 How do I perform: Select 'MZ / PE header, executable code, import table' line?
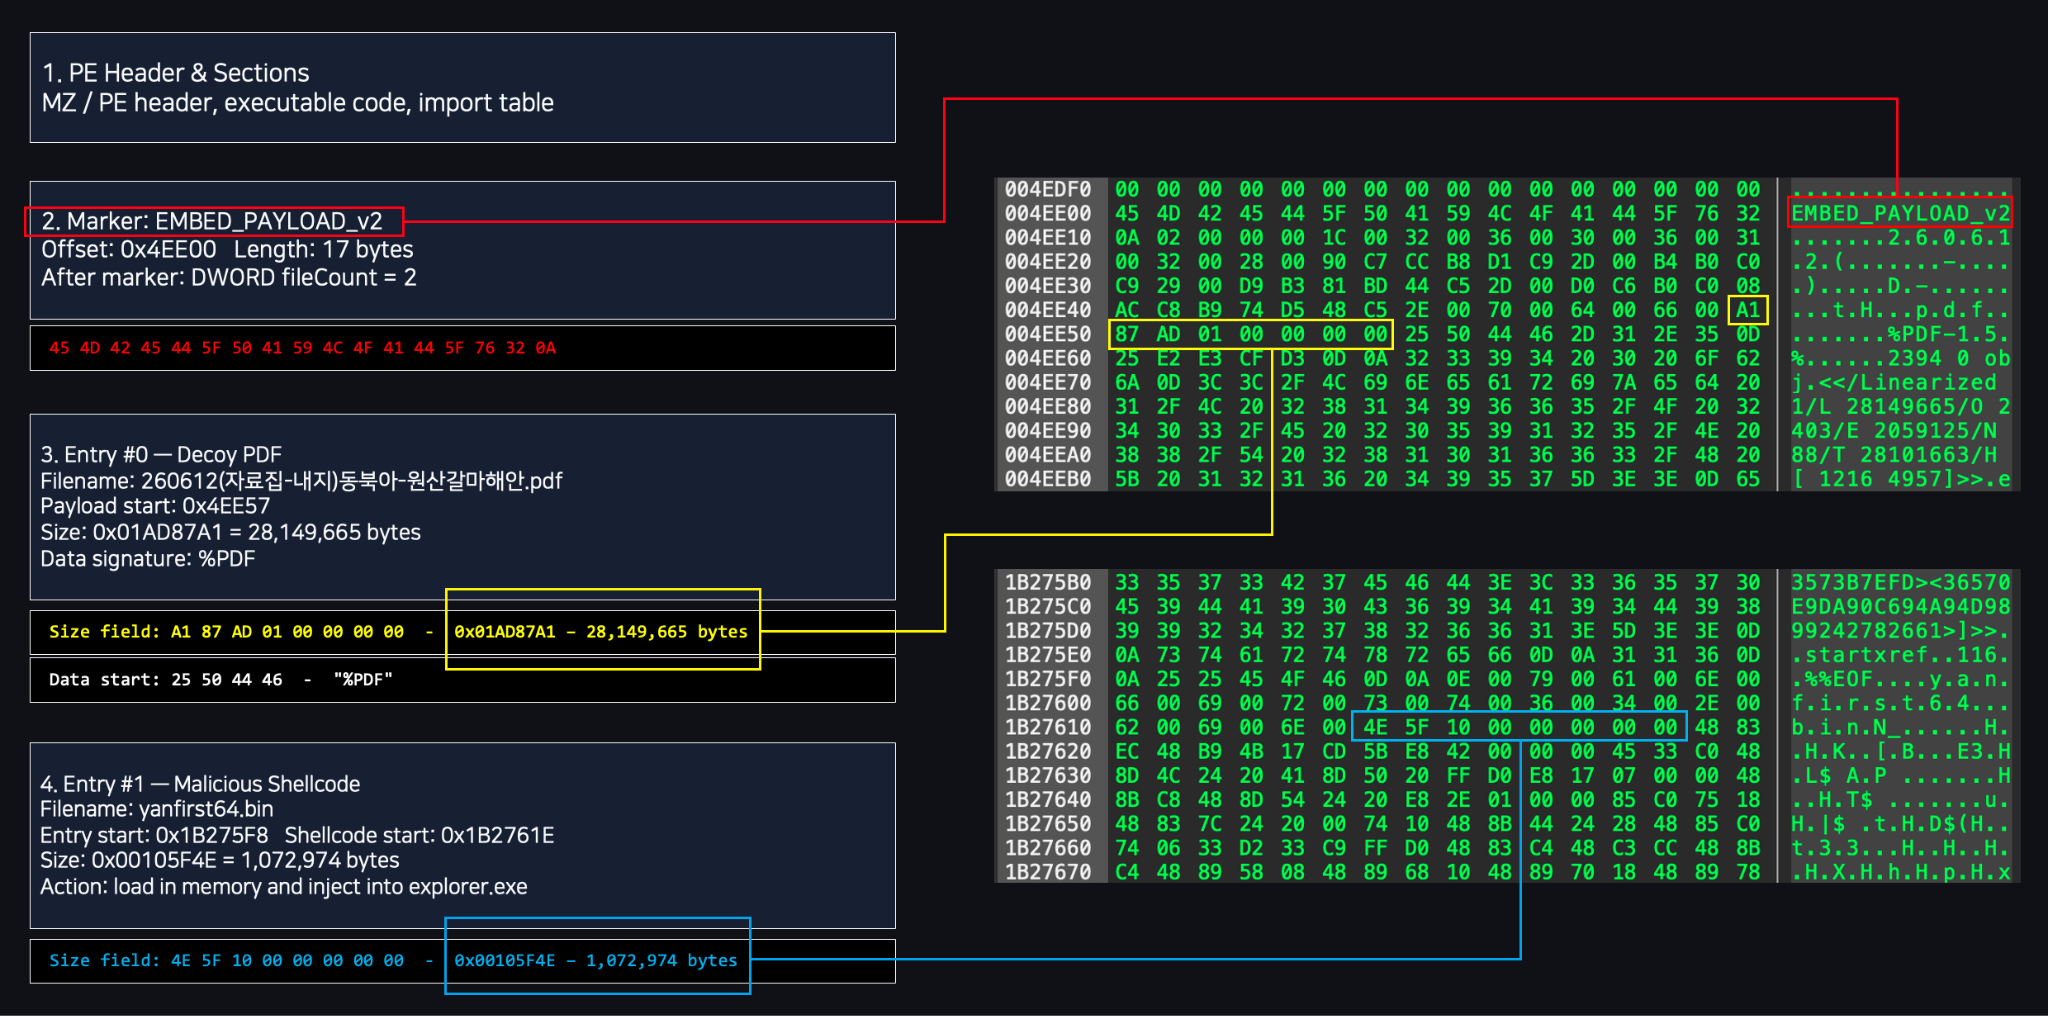click(x=298, y=103)
